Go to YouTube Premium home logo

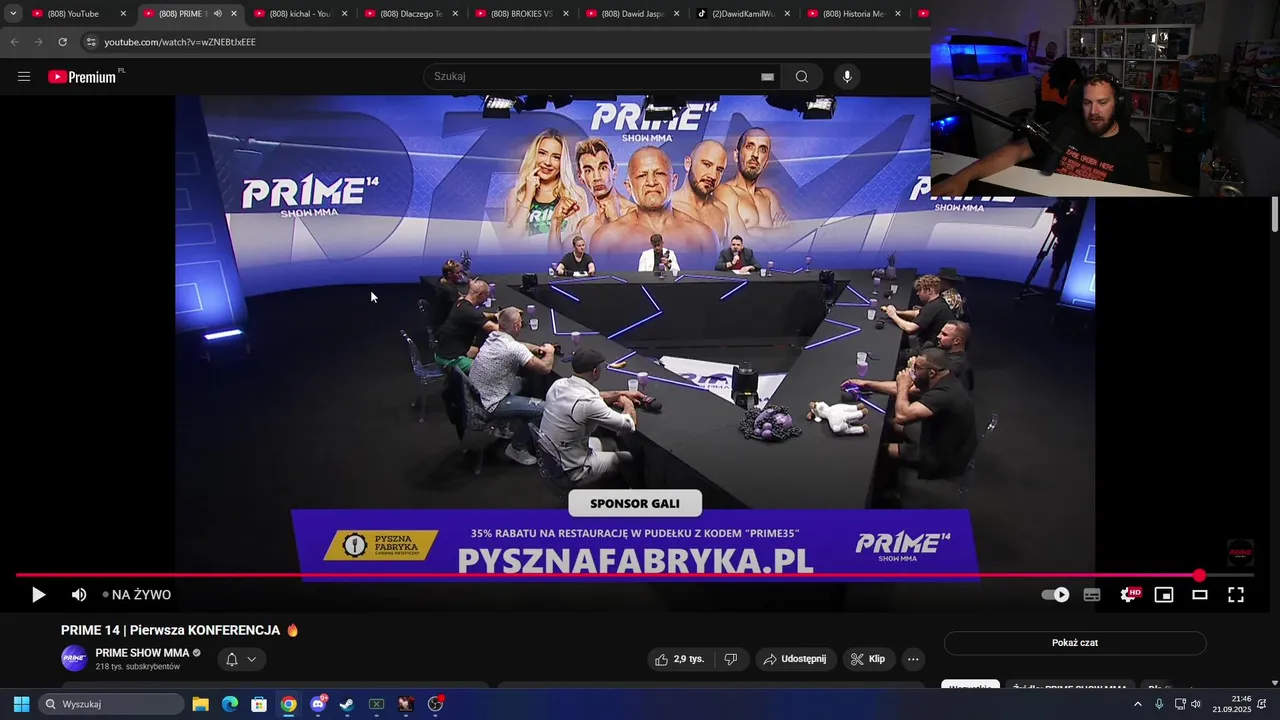[82, 77]
